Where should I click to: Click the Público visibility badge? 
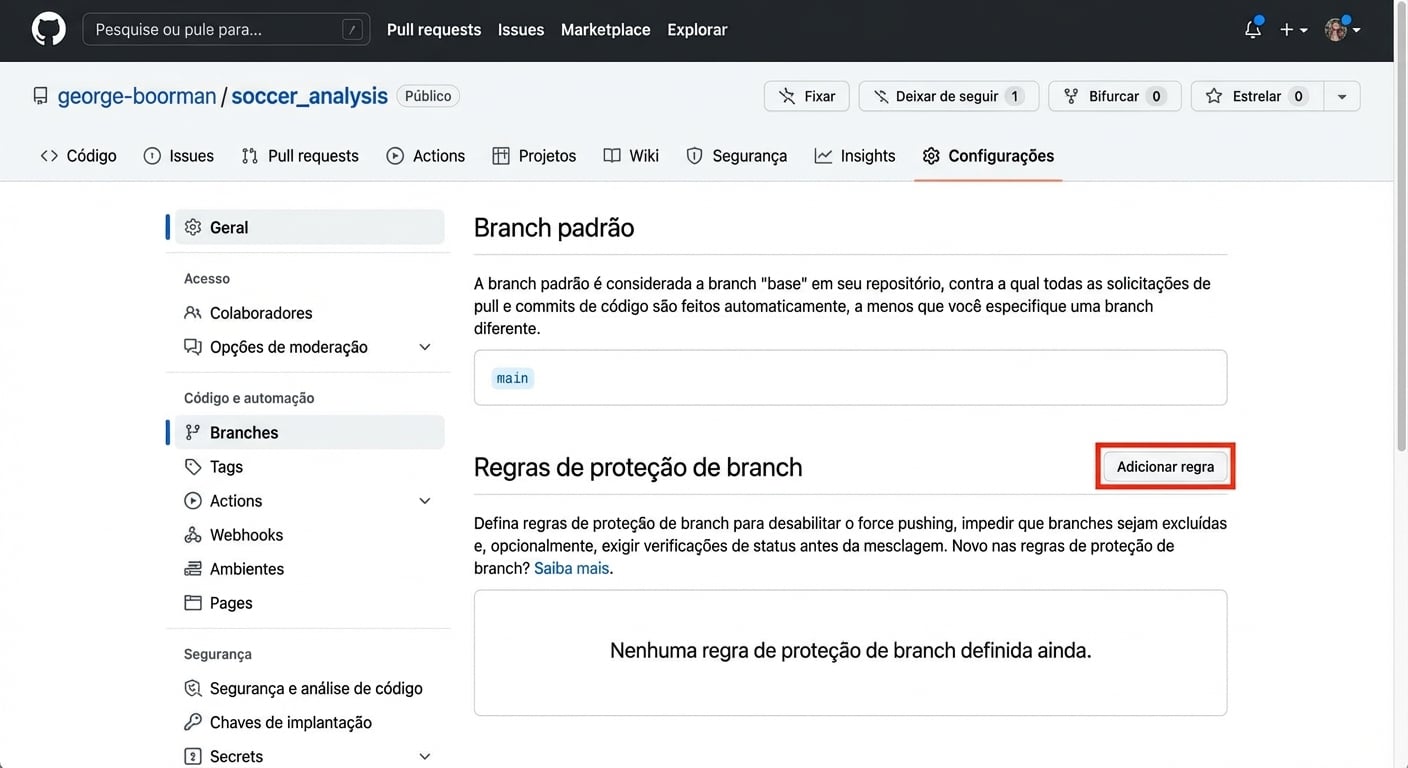click(428, 96)
